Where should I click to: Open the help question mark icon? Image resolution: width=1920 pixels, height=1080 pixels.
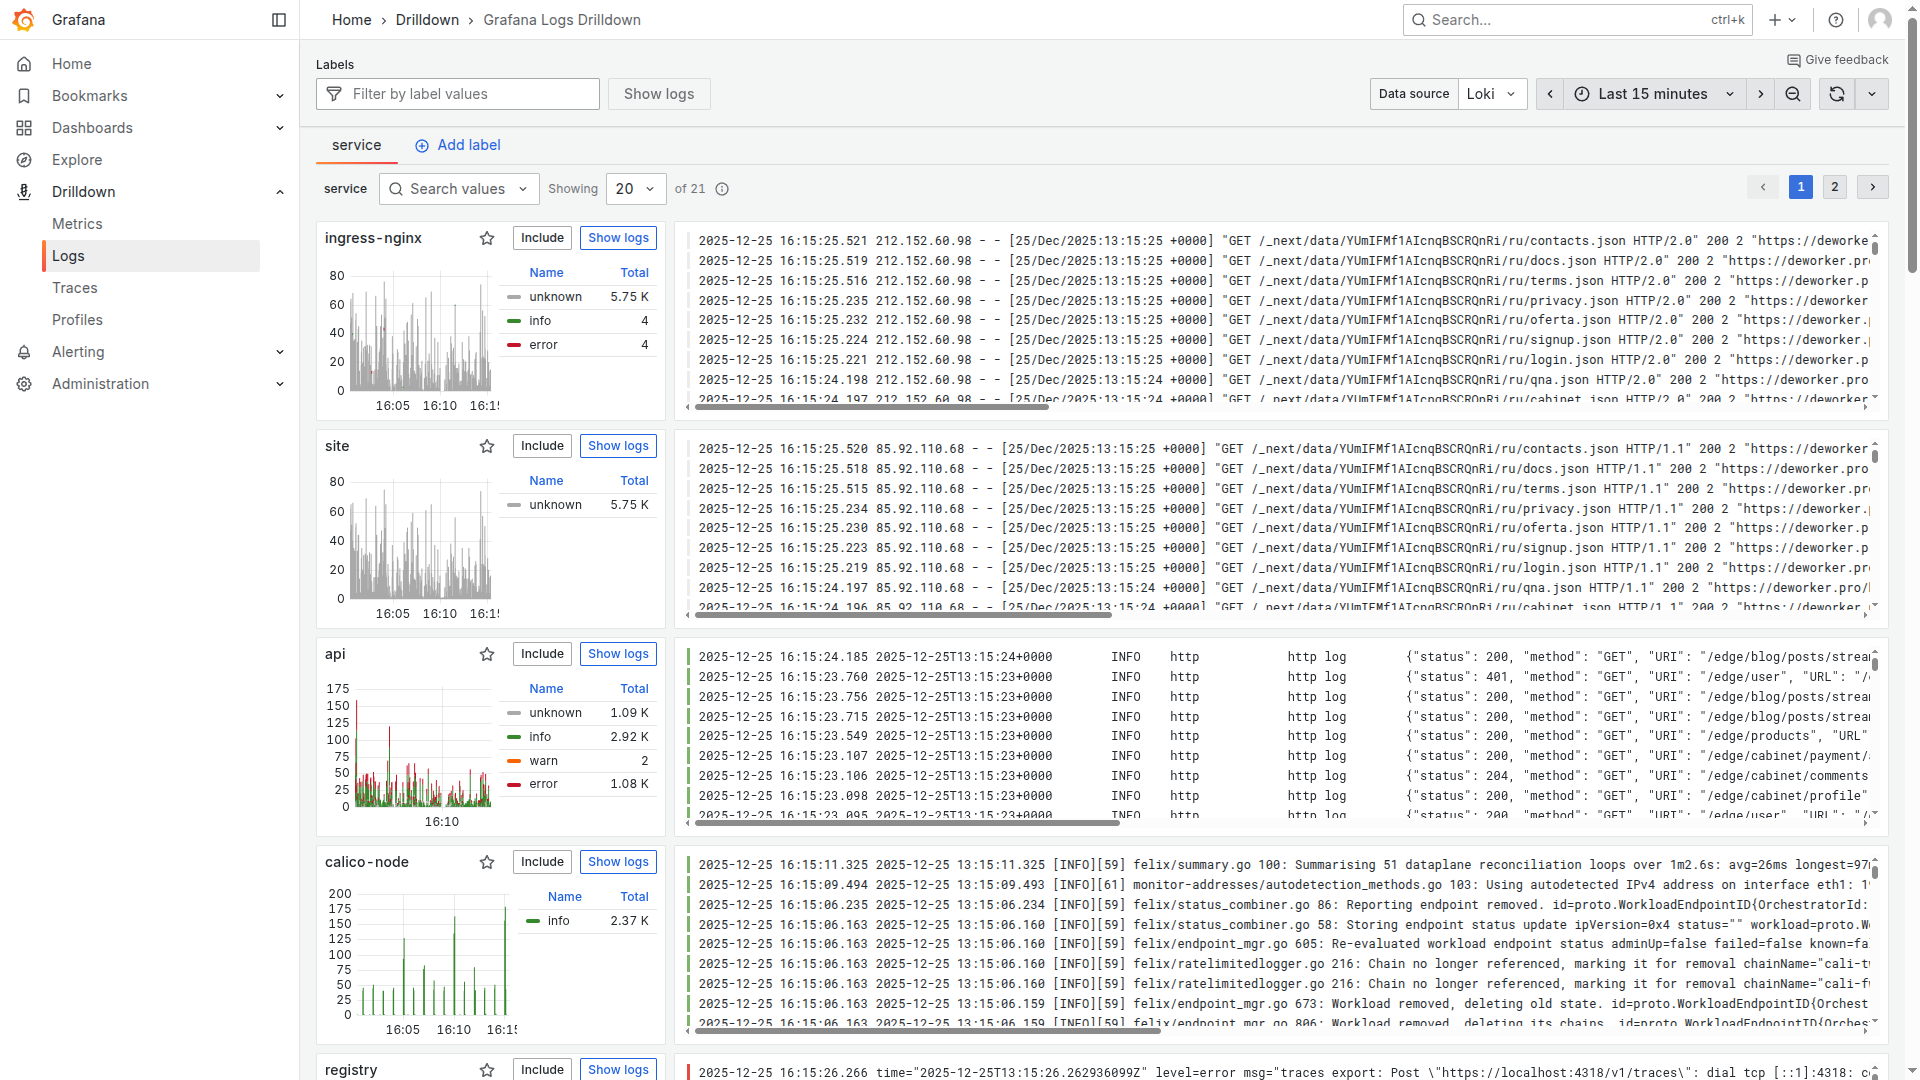tap(1836, 20)
